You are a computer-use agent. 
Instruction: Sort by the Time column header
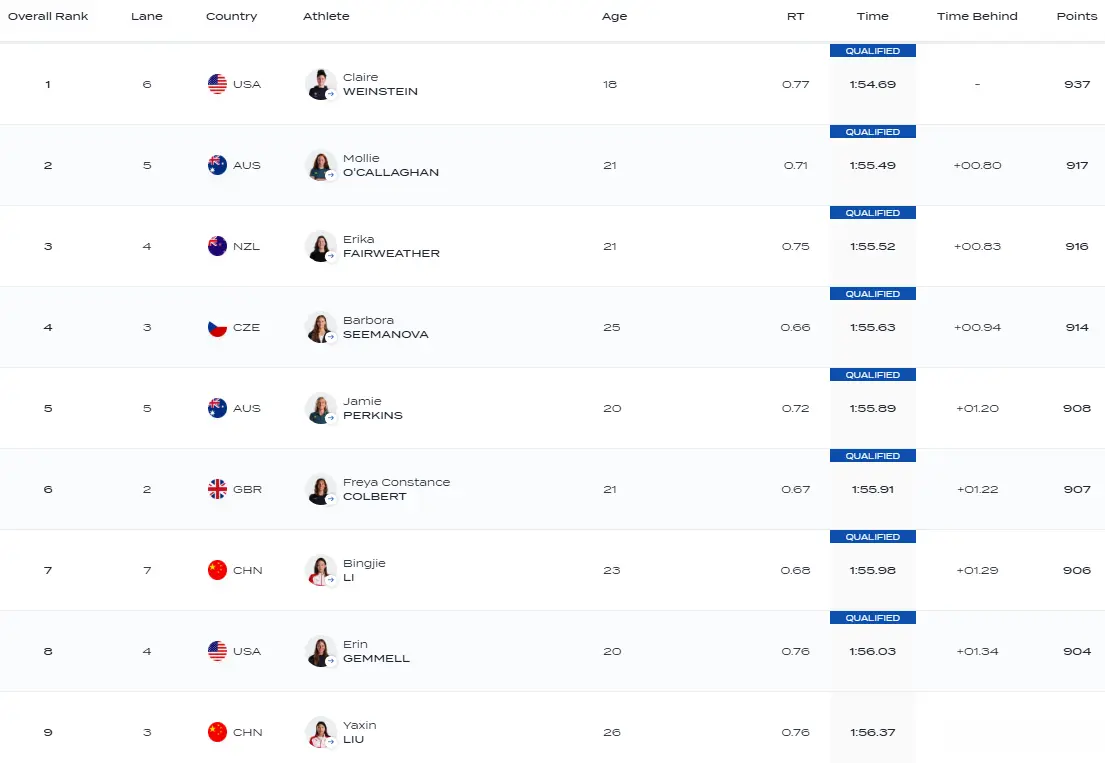tap(872, 16)
